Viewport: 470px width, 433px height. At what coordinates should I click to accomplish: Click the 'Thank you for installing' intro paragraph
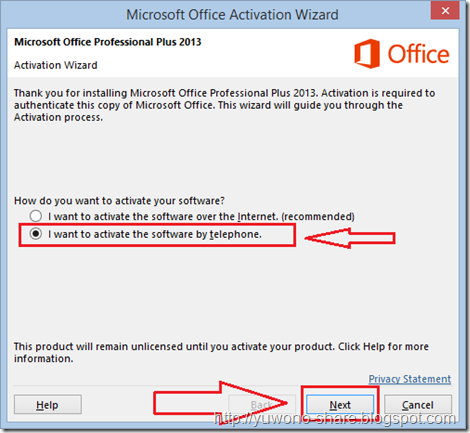(225, 105)
